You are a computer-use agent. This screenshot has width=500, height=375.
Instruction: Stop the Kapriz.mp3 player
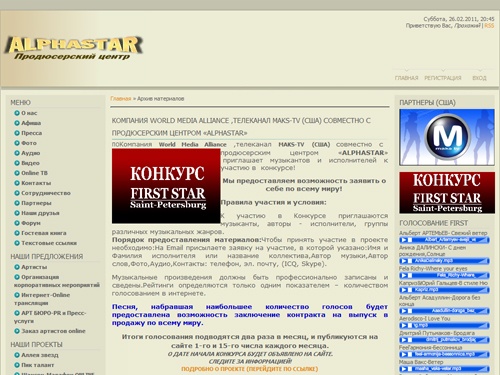click(410, 290)
